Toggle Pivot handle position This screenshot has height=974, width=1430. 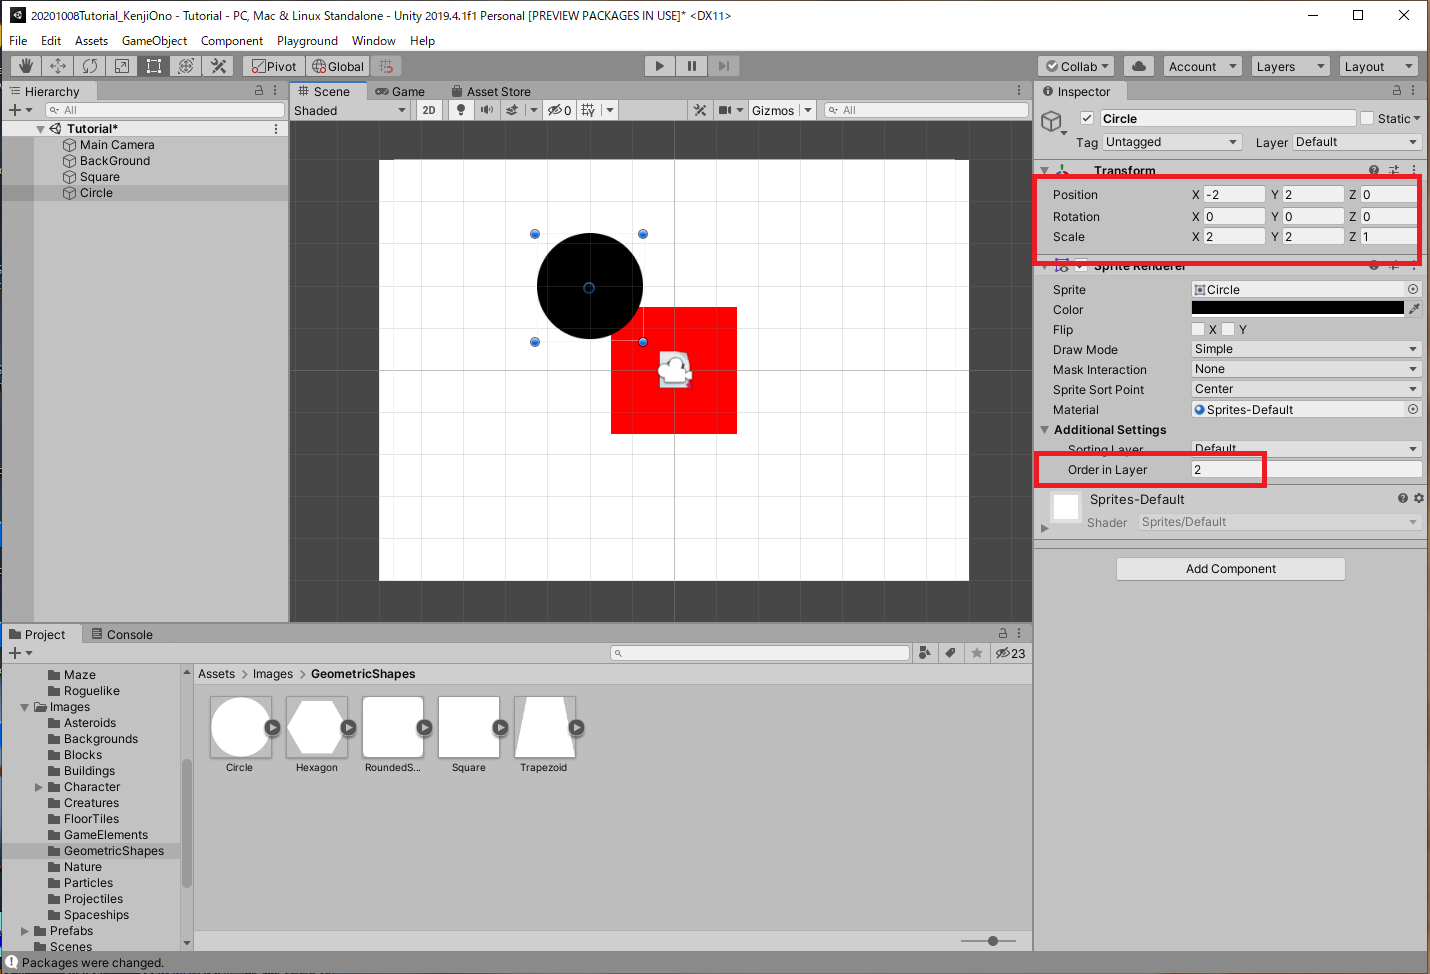click(x=274, y=66)
